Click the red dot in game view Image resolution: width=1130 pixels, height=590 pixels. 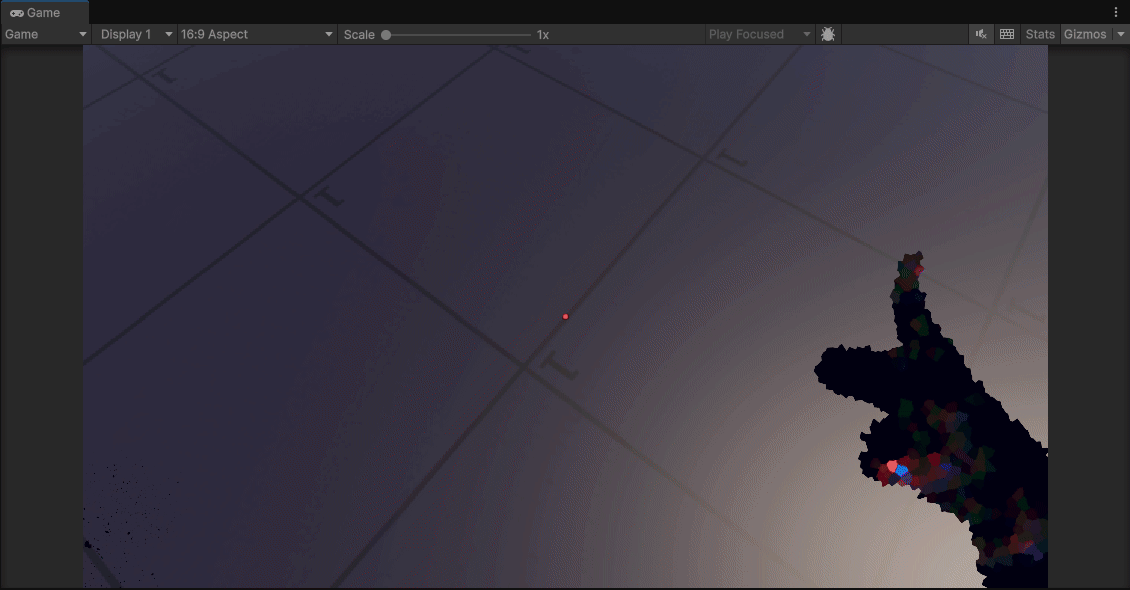coord(565,316)
